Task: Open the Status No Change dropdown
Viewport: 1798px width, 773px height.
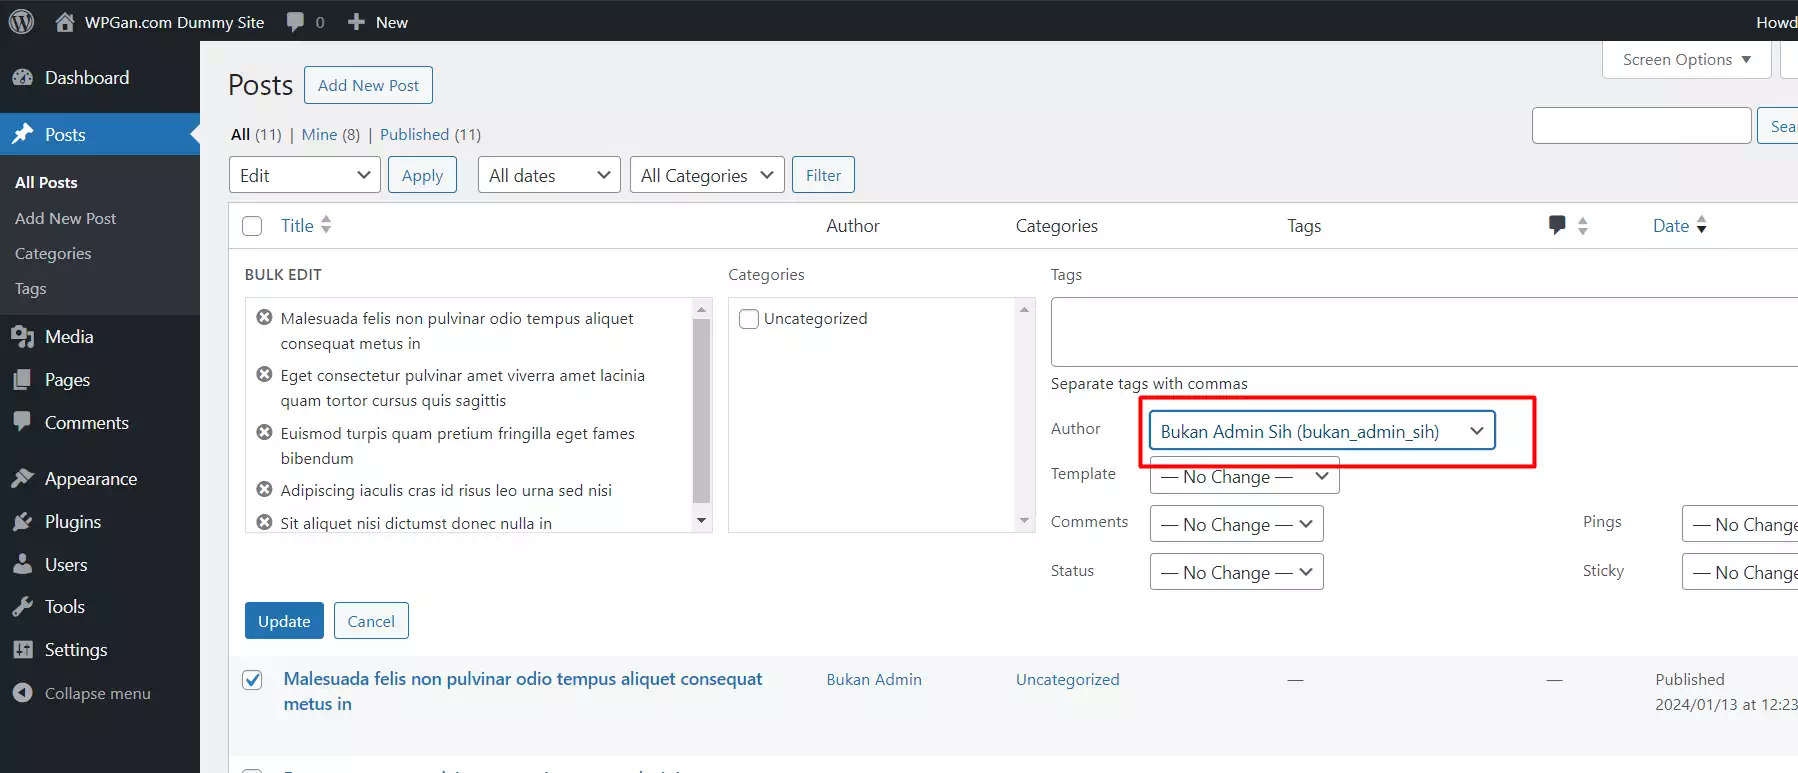Action: tap(1237, 572)
